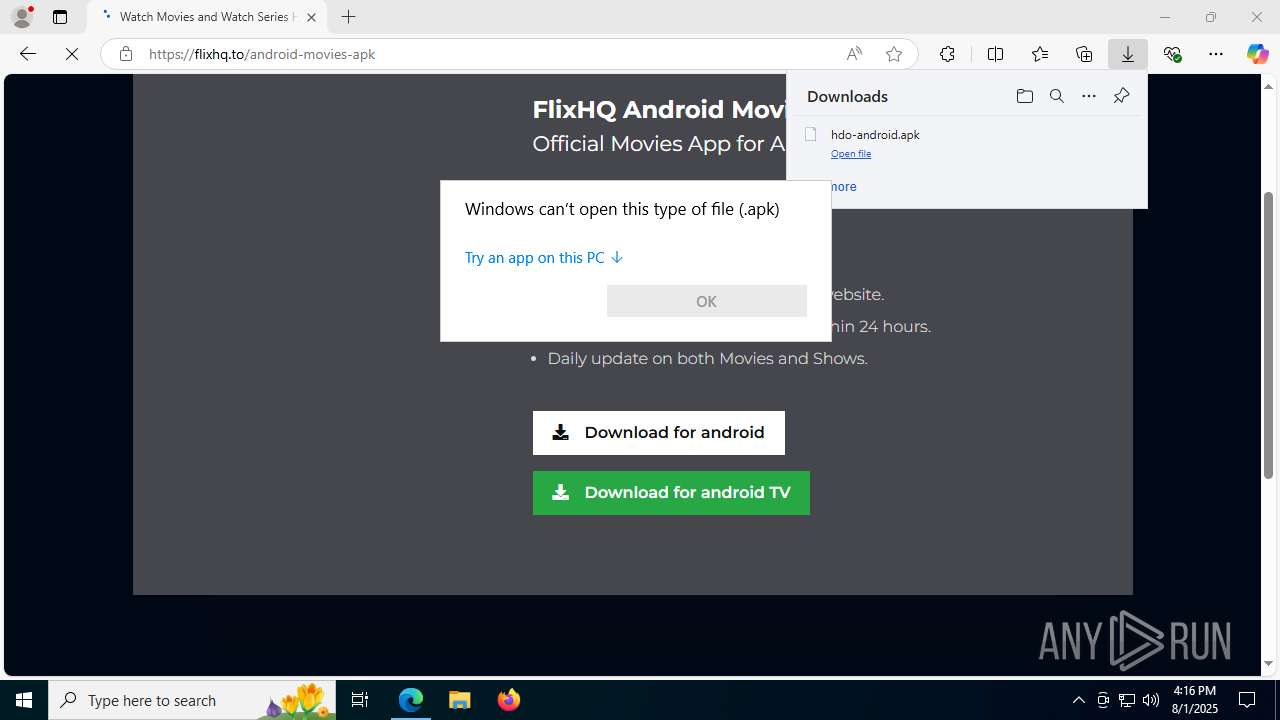Screen dimensions: 1280x720
Task: Select the hdo-android.apk download entry
Action: [x=966, y=143]
